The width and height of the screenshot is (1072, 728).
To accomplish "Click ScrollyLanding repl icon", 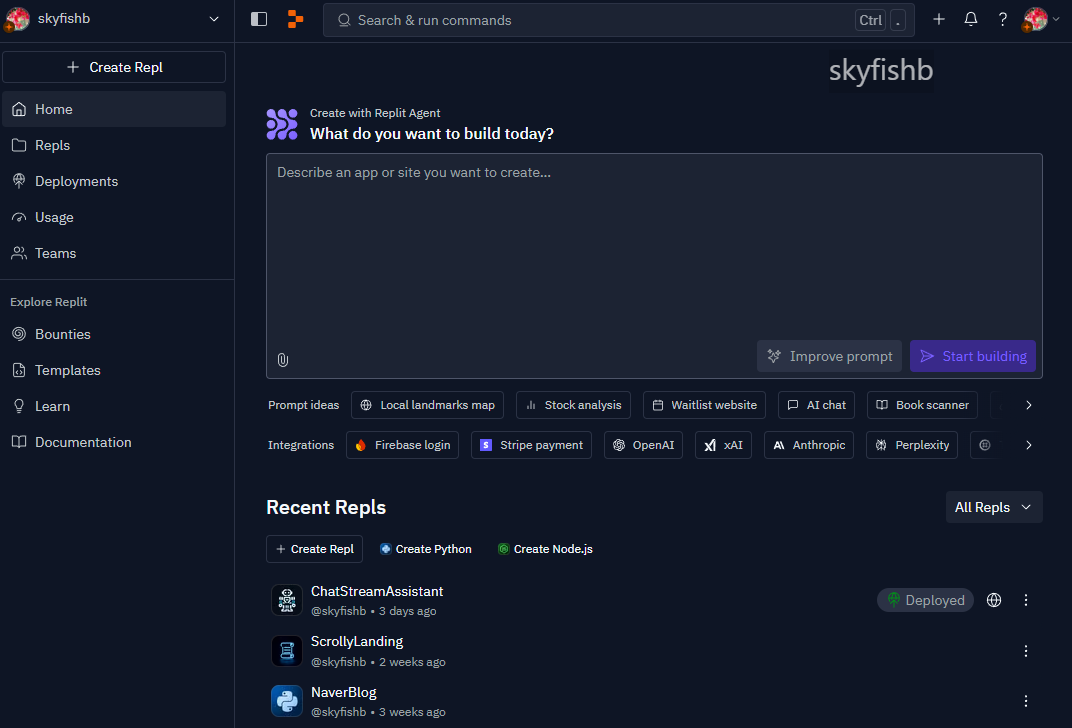I will (x=286, y=651).
